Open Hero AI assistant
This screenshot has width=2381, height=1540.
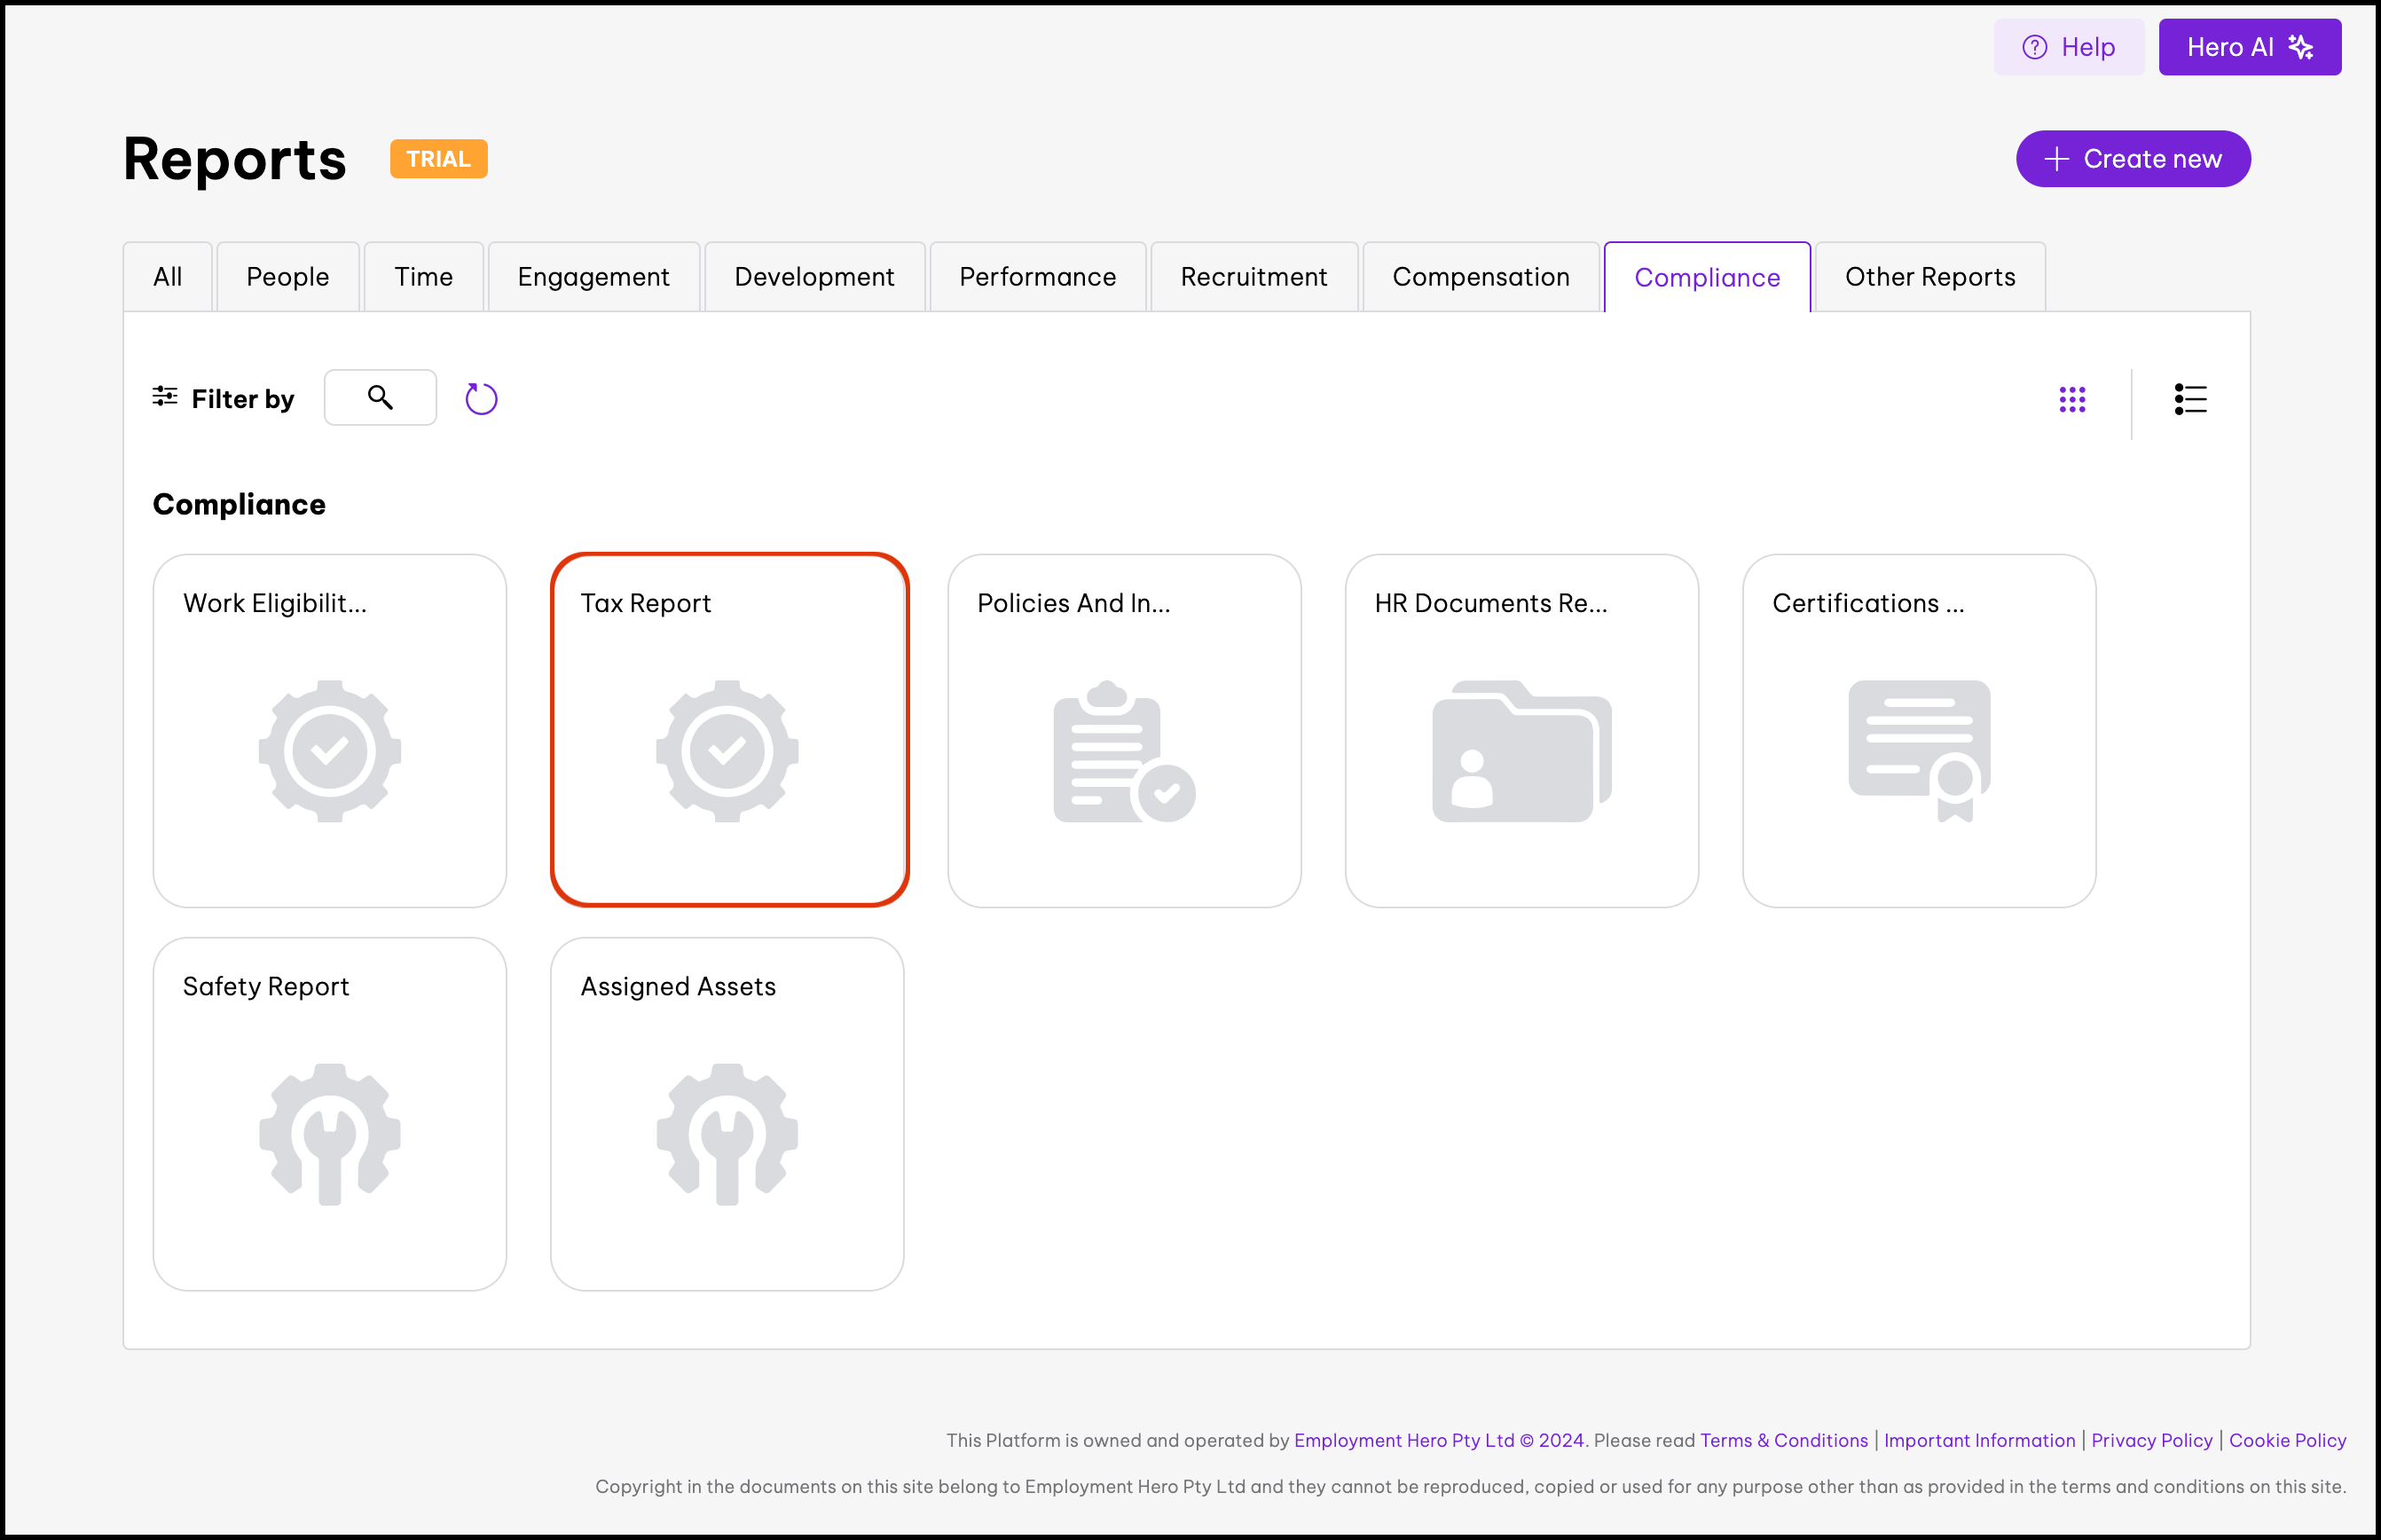2249,47
